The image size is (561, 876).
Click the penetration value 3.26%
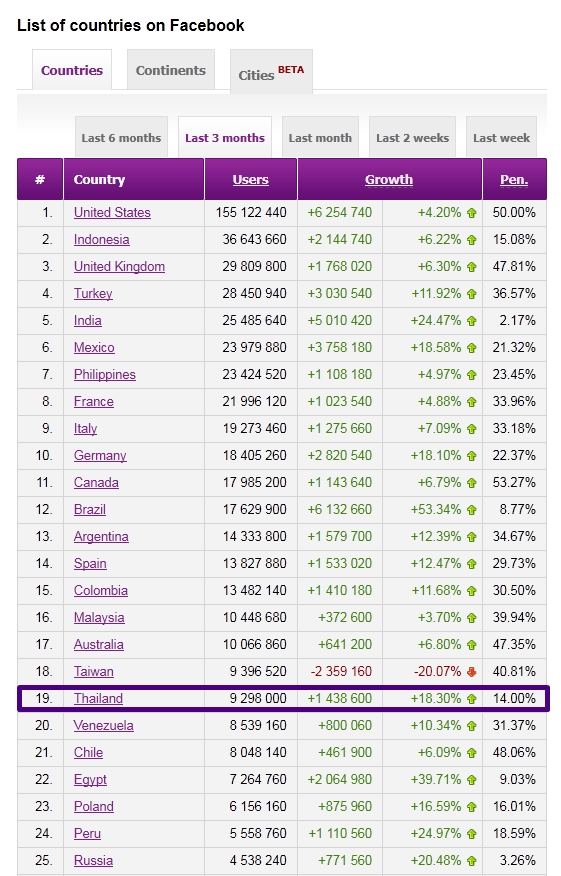click(x=517, y=860)
